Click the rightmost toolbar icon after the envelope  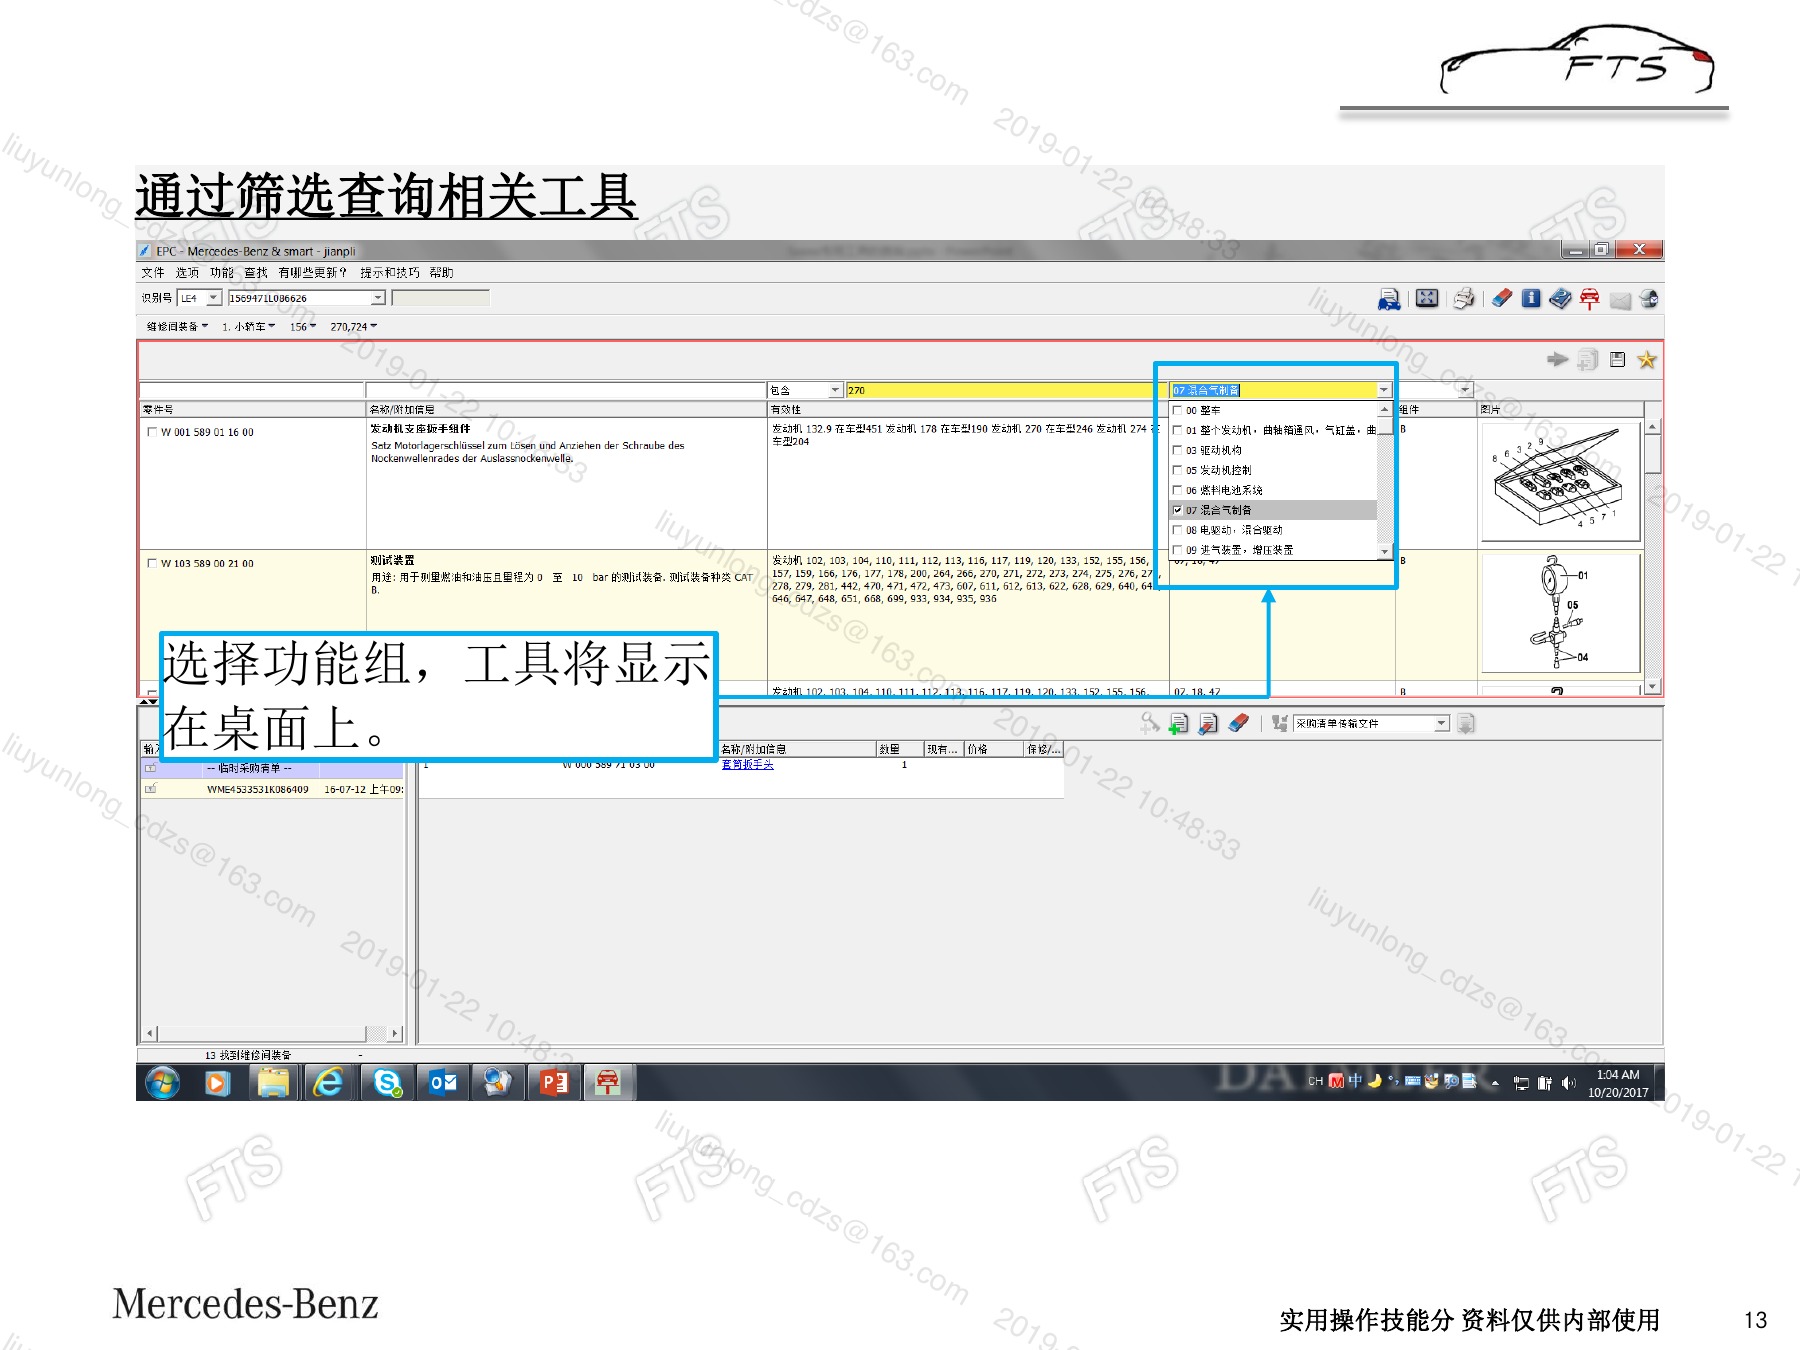(1649, 299)
